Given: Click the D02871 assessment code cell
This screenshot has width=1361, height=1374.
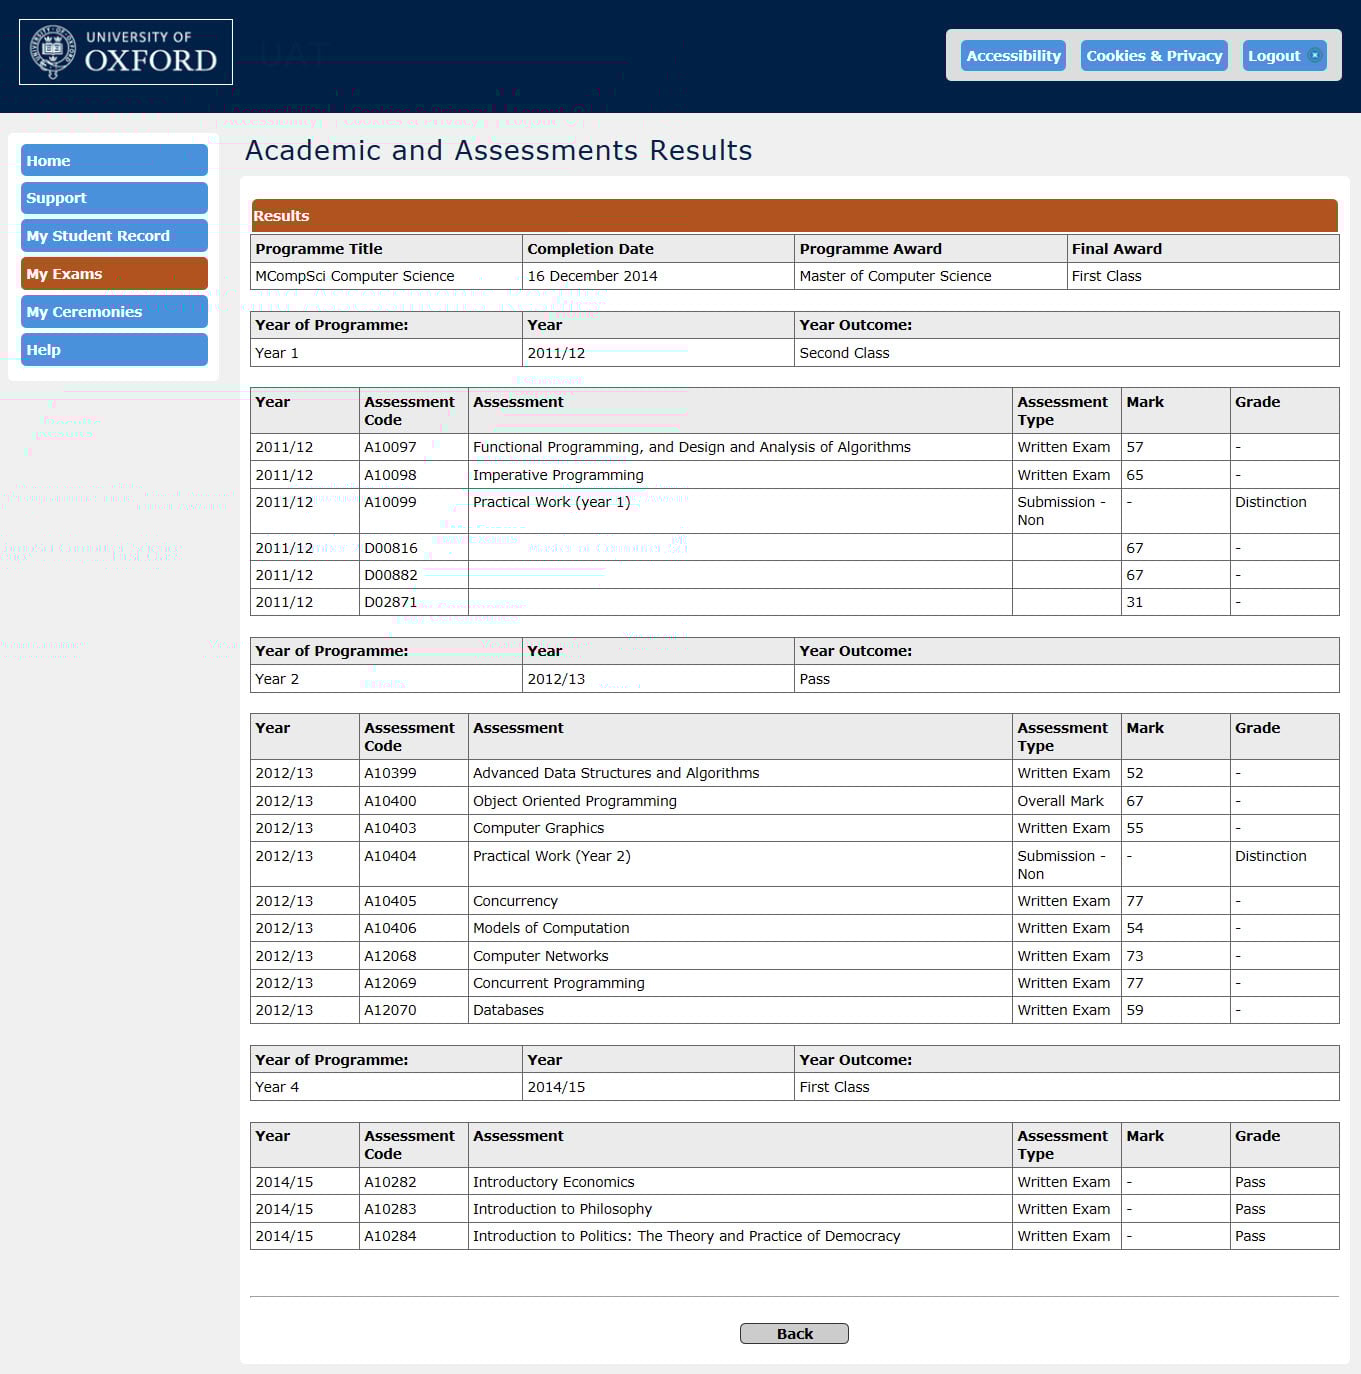Looking at the screenshot, I should point(390,602).
